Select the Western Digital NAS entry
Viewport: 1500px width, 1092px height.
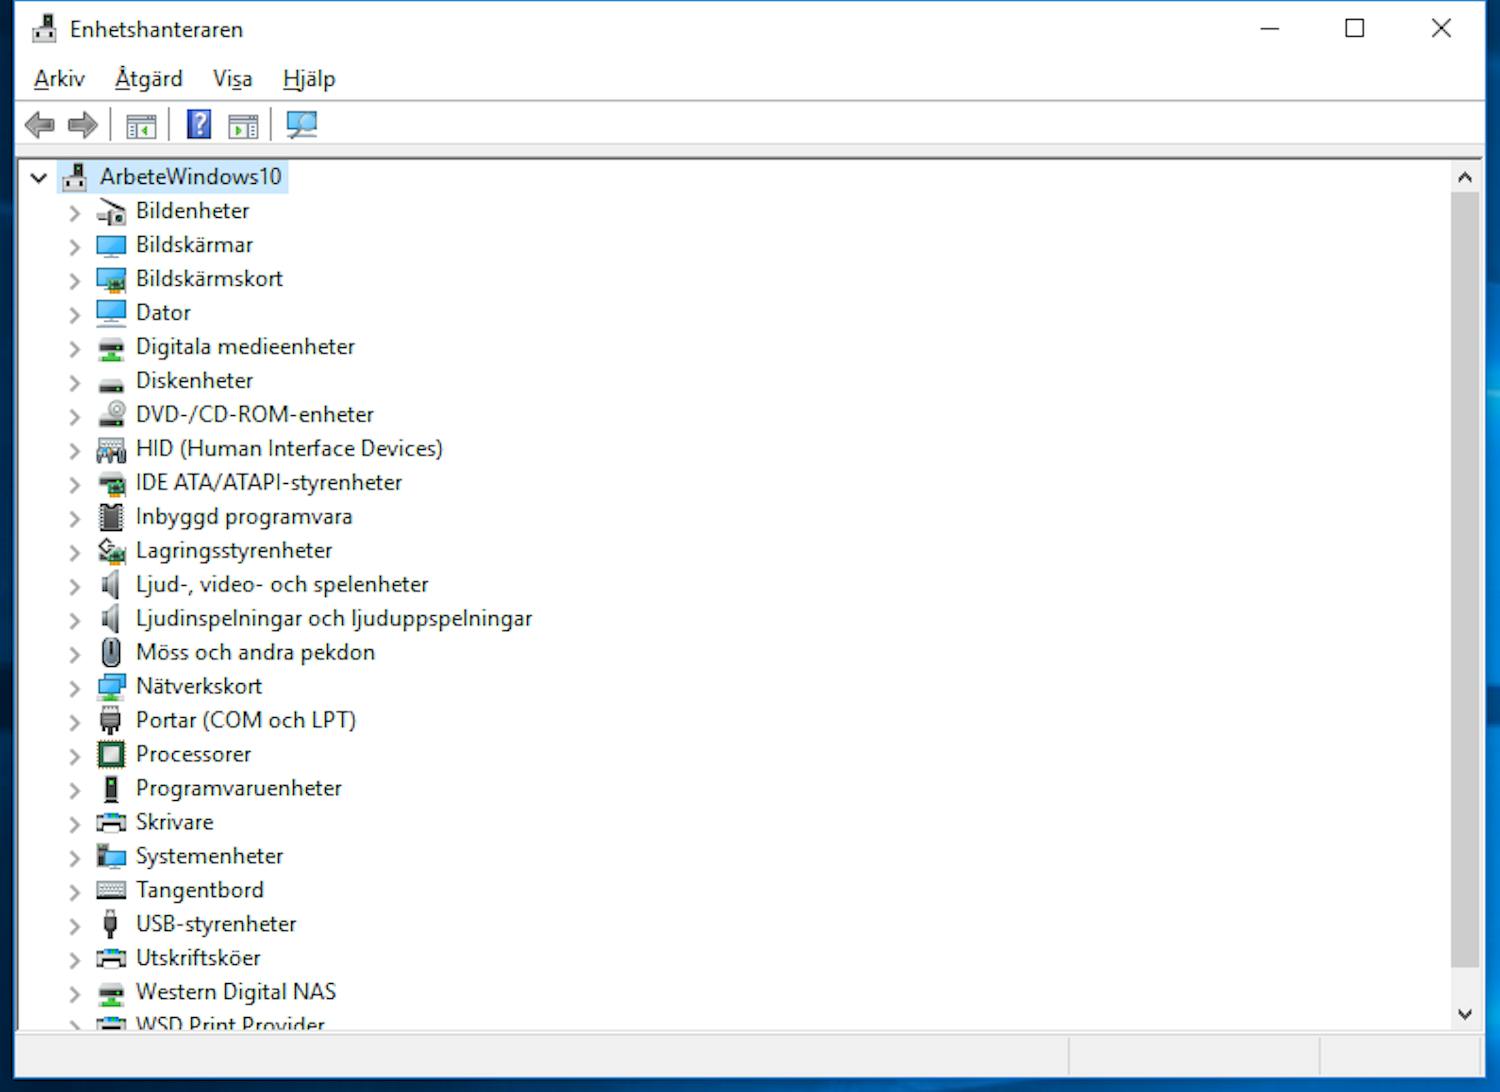pos(236,991)
